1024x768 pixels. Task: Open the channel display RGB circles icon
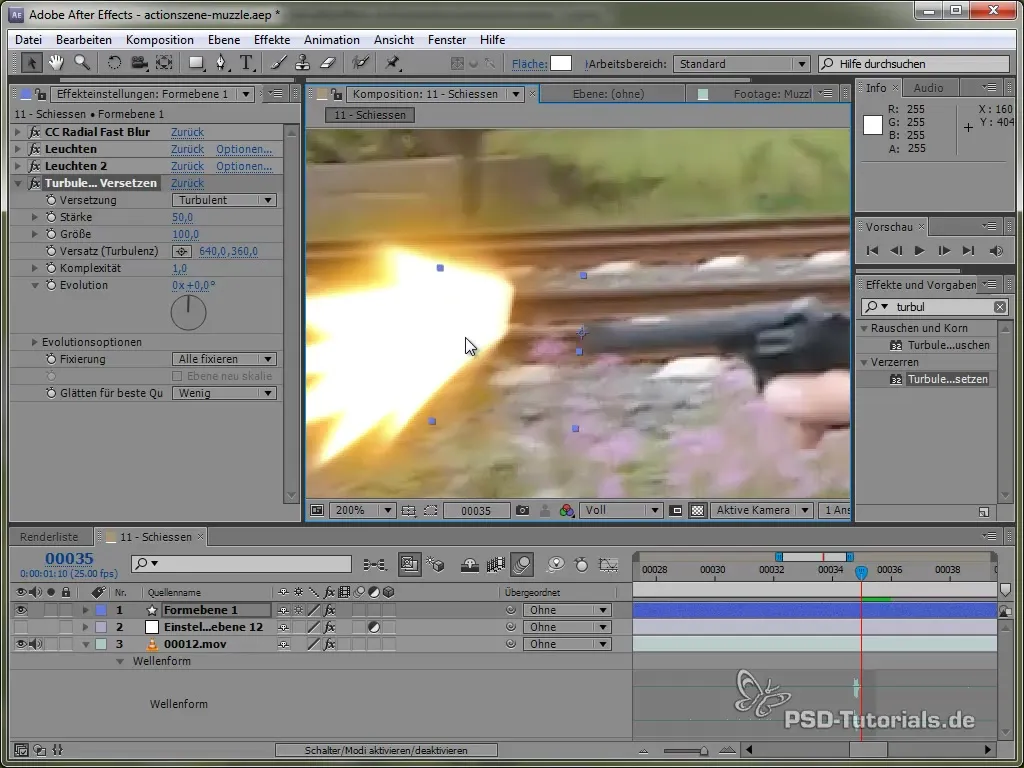point(567,511)
